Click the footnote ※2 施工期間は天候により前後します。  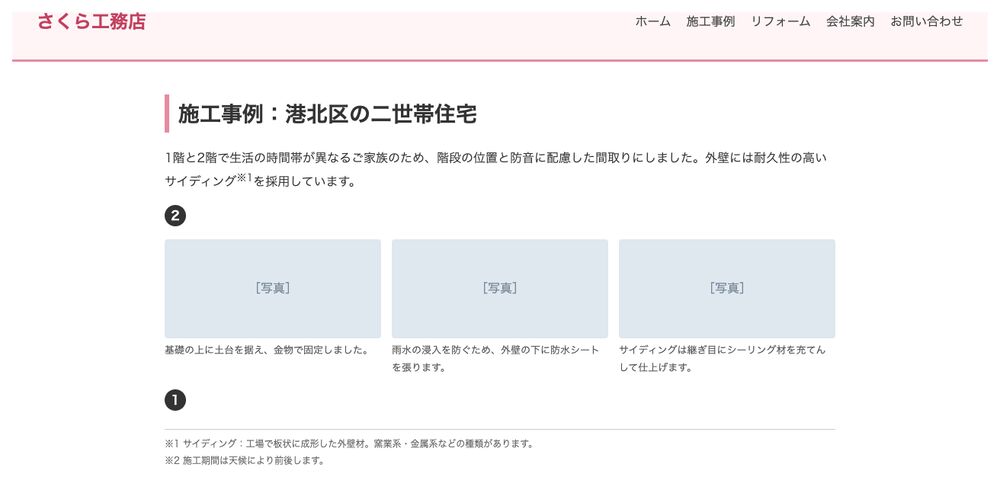[x=245, y=460]
